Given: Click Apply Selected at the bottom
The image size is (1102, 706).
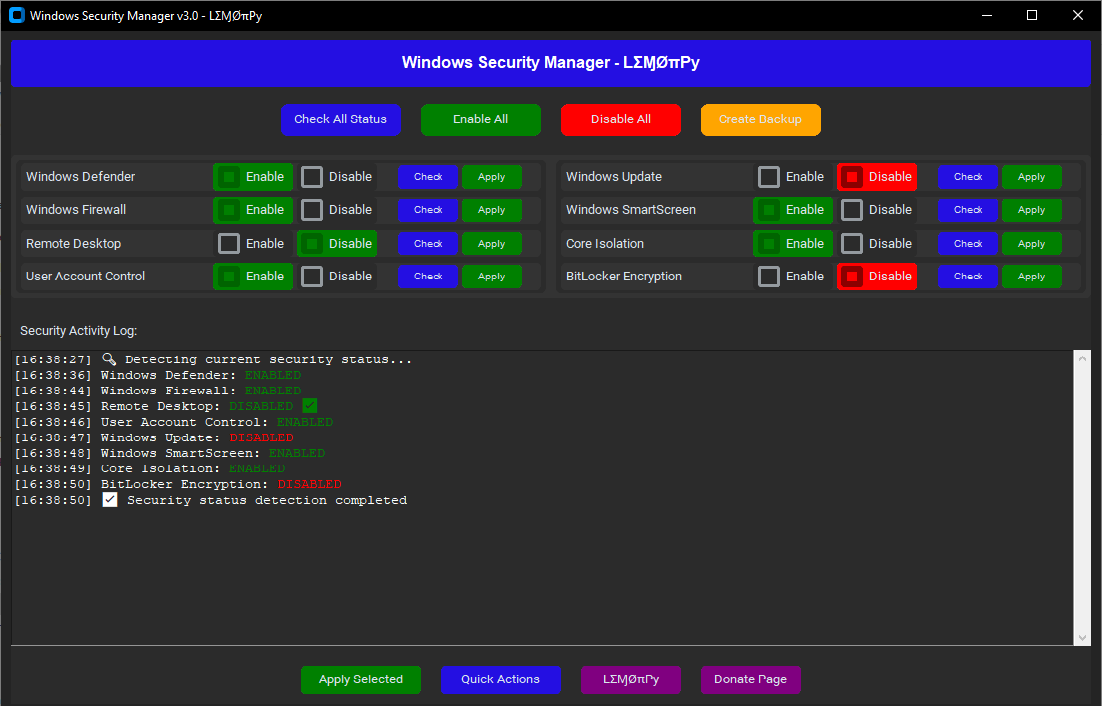Looking at the screenshot, I should click(360, 679).
